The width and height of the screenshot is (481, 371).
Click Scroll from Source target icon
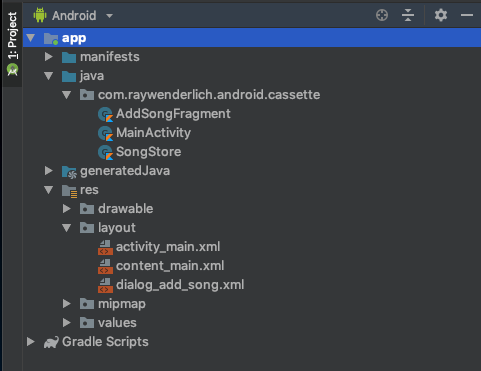click(x=382, y=15)
